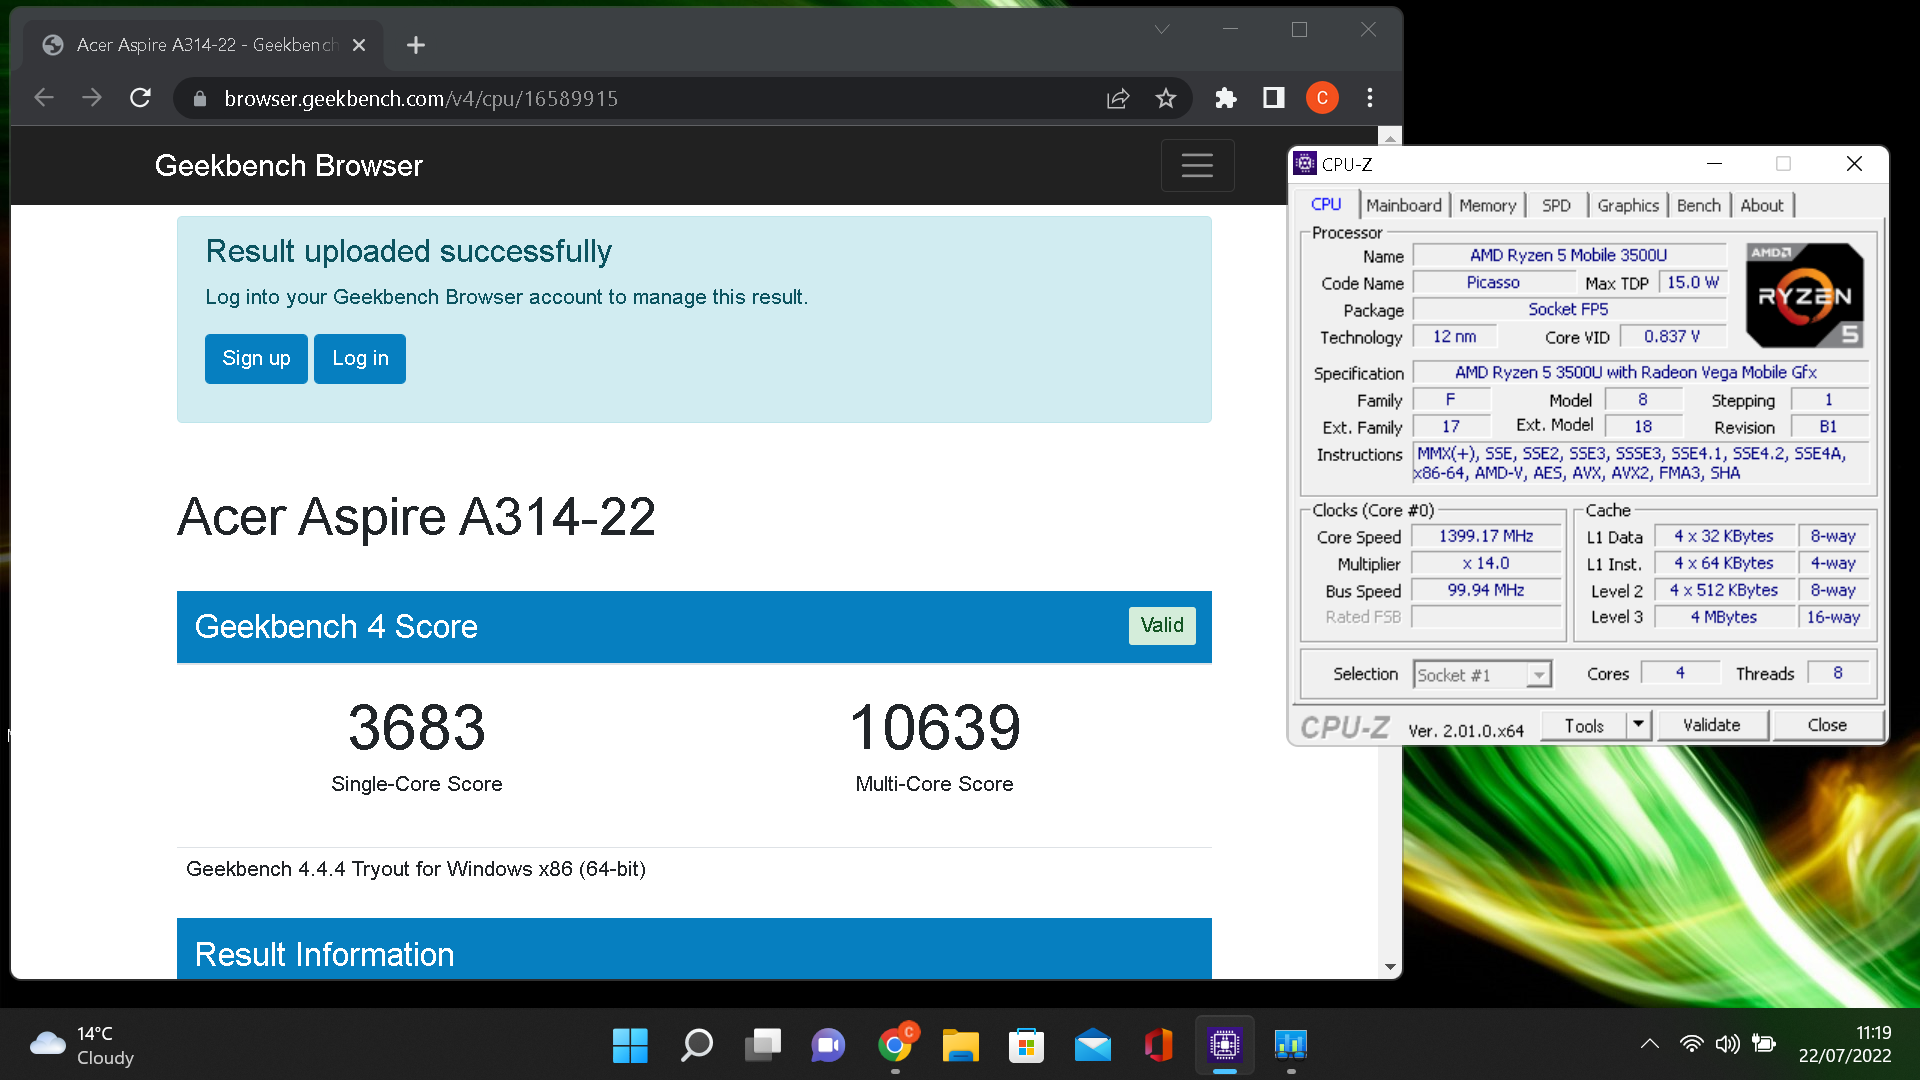
Task: Click the Bus Speed 99.94 MHz value
Action: [1486, 590]
